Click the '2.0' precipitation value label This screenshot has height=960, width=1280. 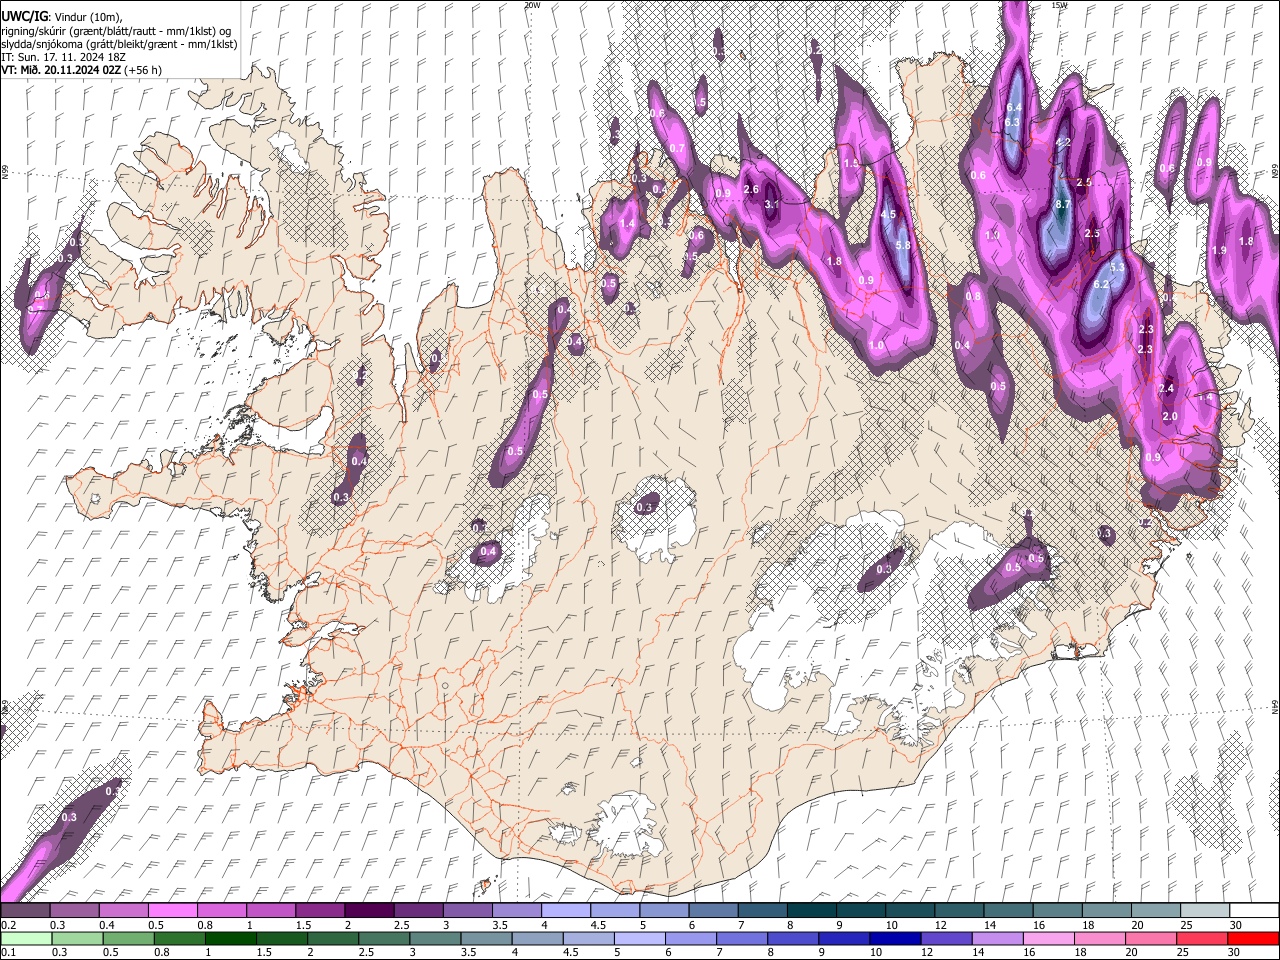(1170, 416)
